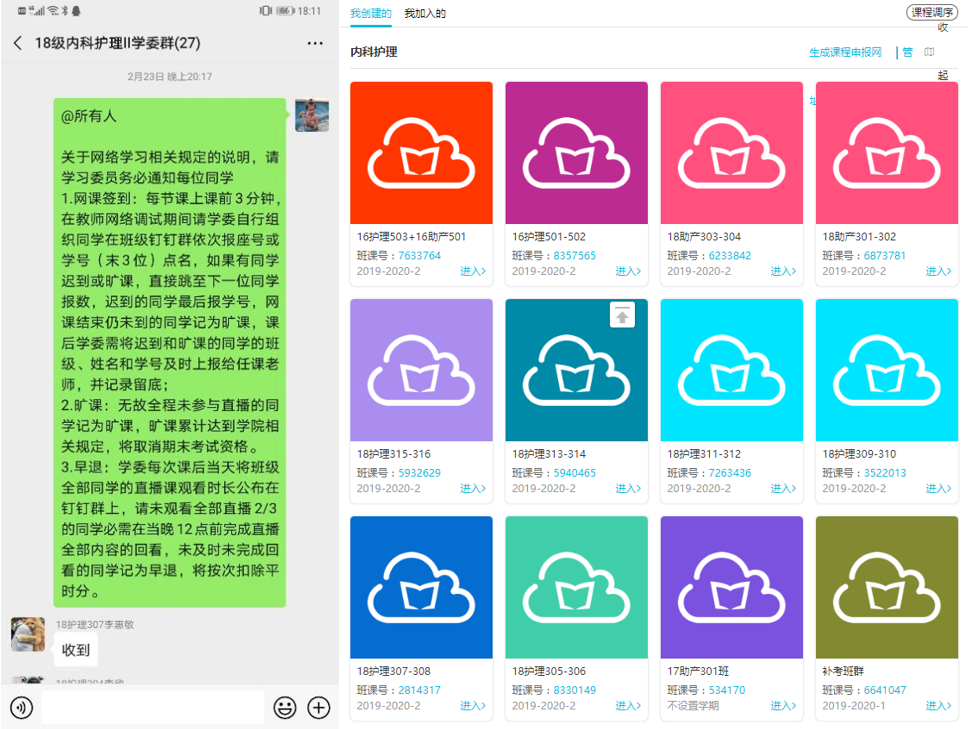Click the 课程调序 button
The width and height of the screenshot is (968, 729).
click(932, 13)
